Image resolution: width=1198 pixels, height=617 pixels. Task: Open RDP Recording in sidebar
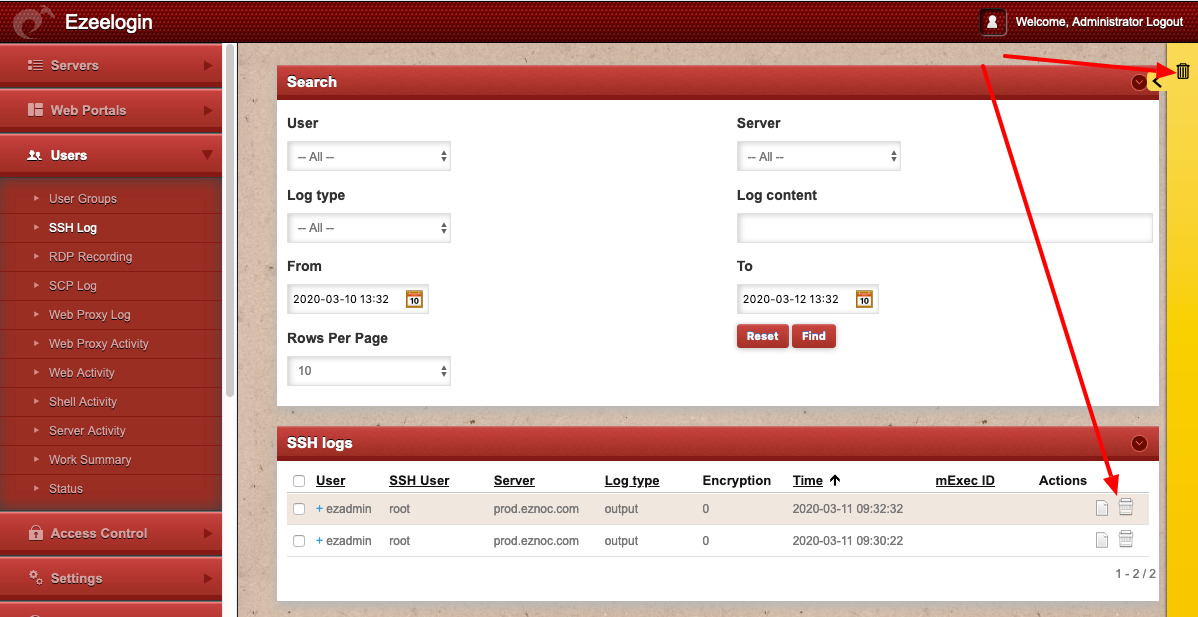click(x=90, y=257)
